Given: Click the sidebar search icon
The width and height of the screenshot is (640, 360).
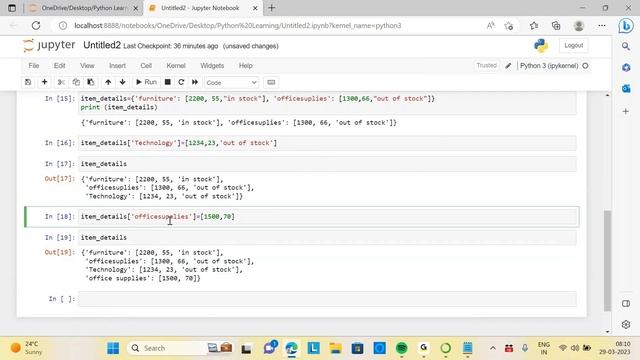Looking at the screenshot, I should pyautogui.click(x=626, y=47).
